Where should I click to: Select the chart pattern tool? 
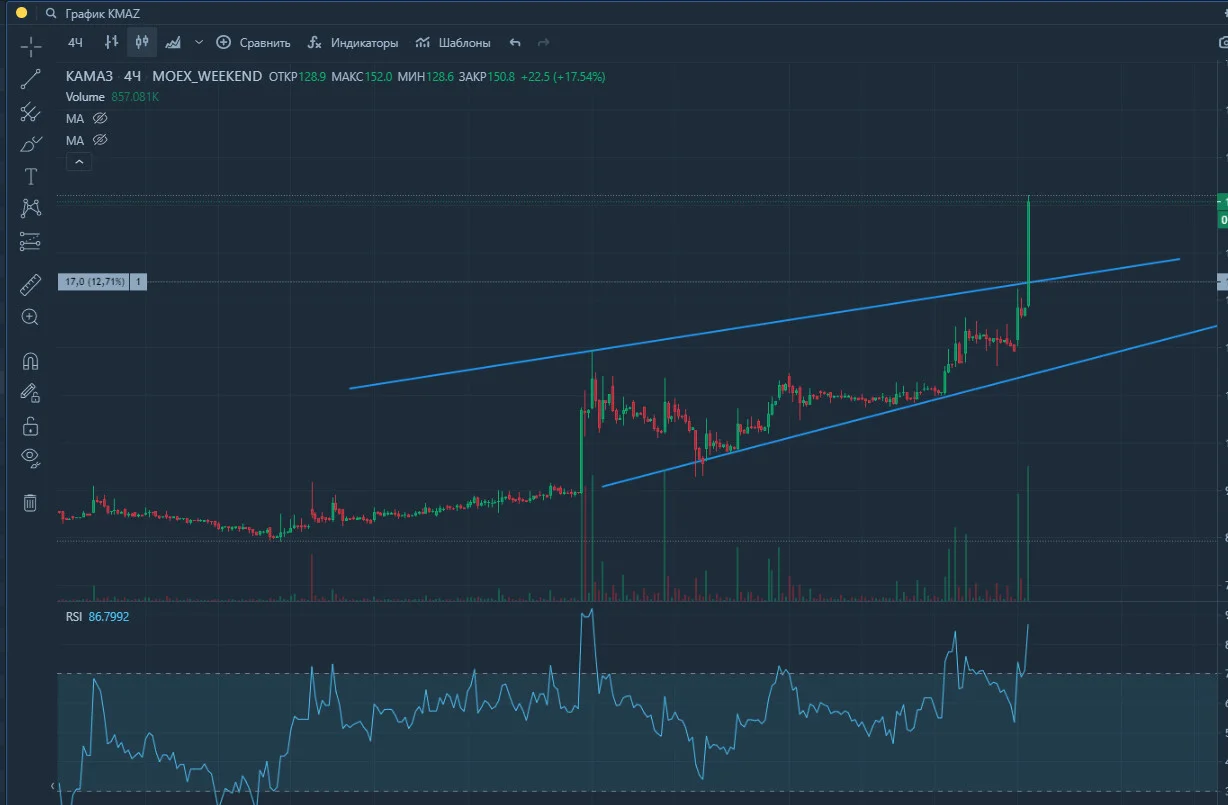[x=31, y=208]
